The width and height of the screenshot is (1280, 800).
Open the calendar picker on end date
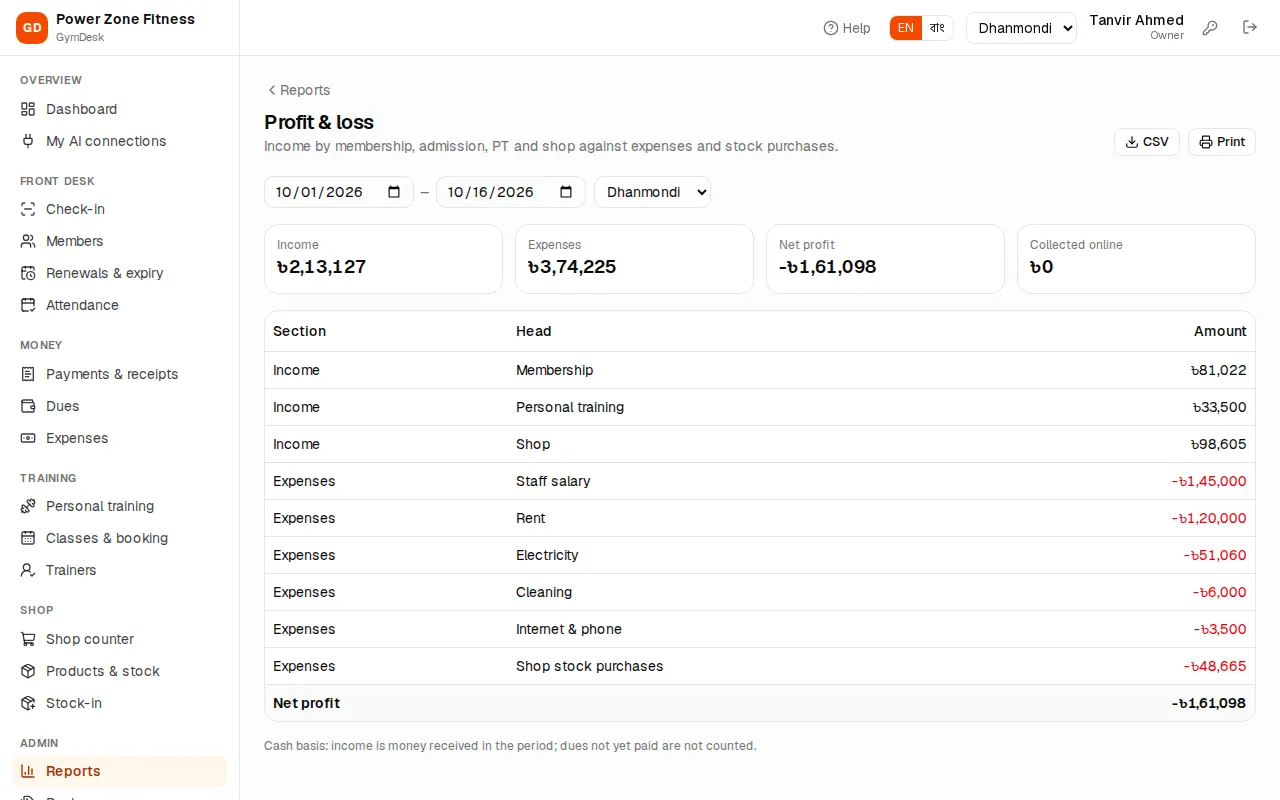pos(566,192)
